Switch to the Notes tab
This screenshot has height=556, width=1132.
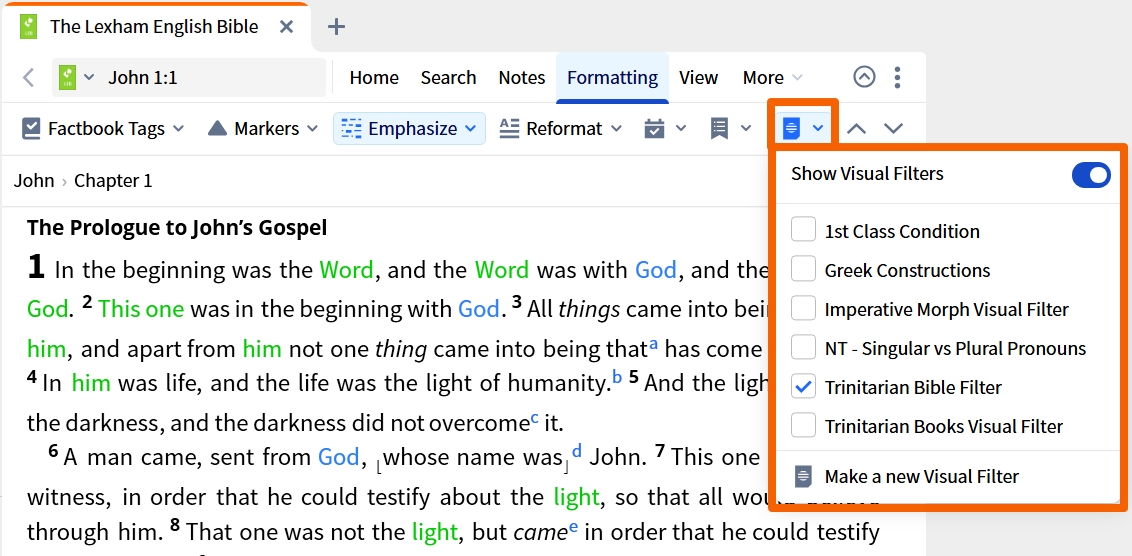522,77
